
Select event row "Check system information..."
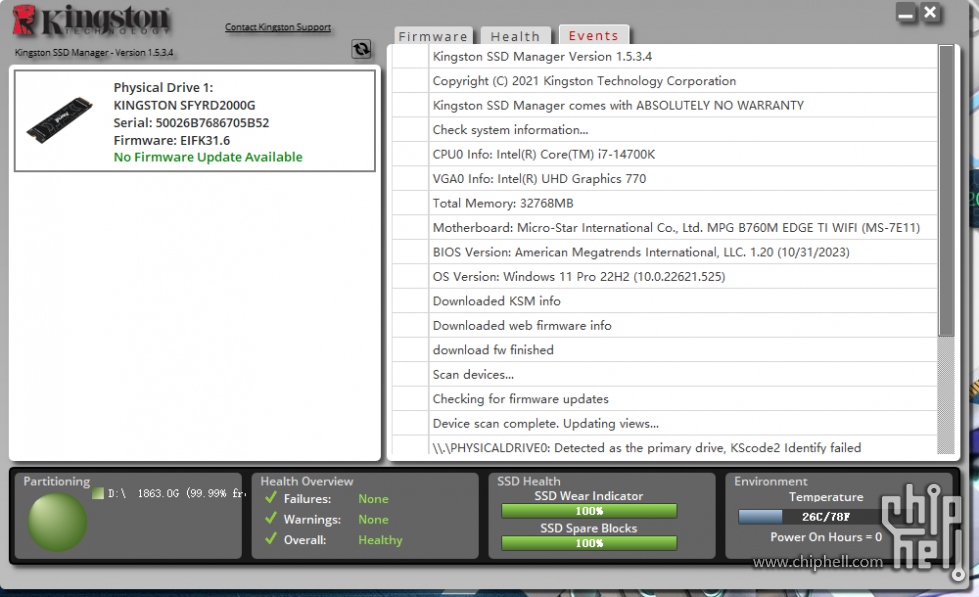point(665,129)
